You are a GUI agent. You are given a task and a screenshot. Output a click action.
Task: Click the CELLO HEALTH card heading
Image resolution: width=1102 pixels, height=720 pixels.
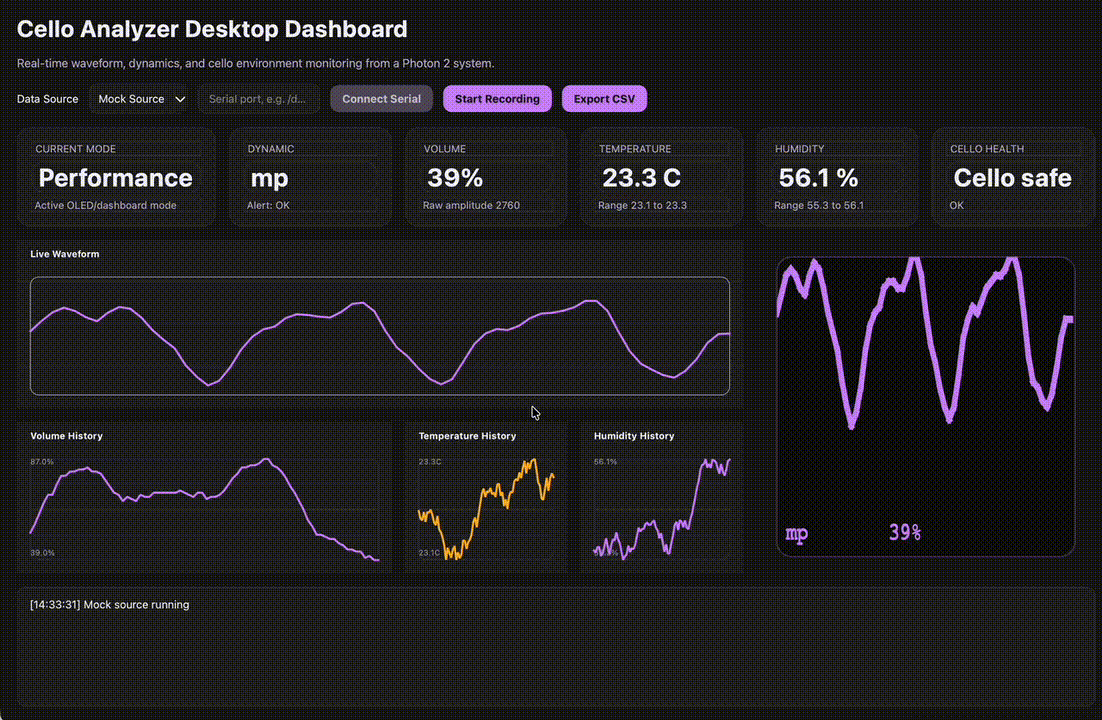pyautogui.click(x=987, y=149)
